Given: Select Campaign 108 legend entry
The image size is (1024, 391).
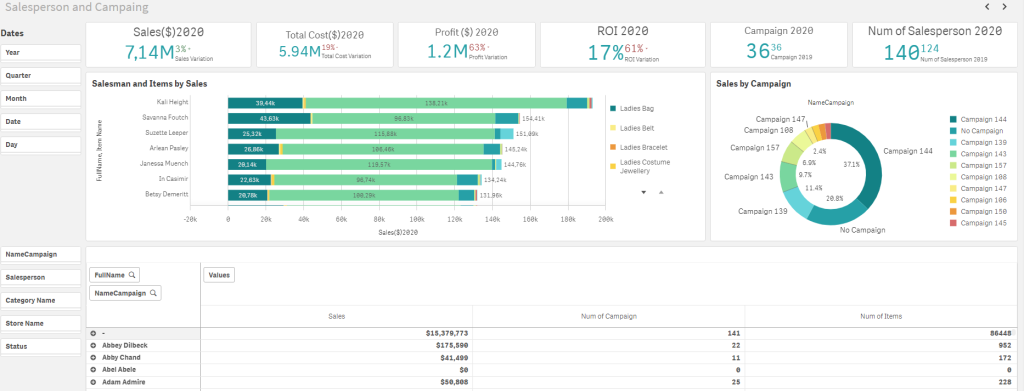Looking at the screenshot, I should 978,177.
